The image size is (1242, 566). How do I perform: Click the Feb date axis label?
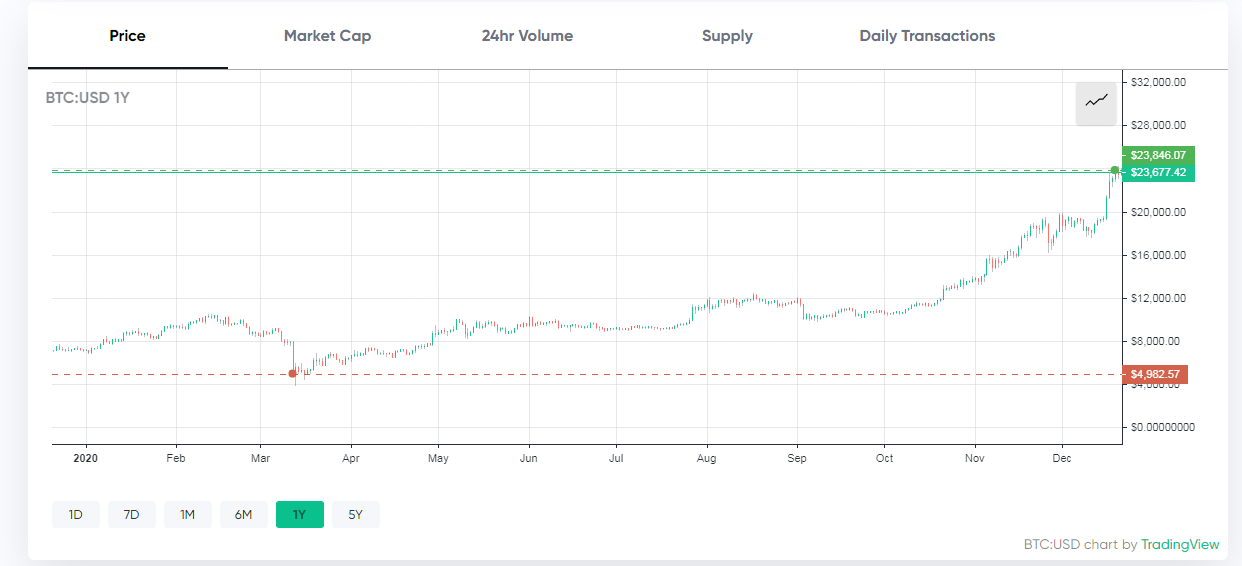click(176, 458)
